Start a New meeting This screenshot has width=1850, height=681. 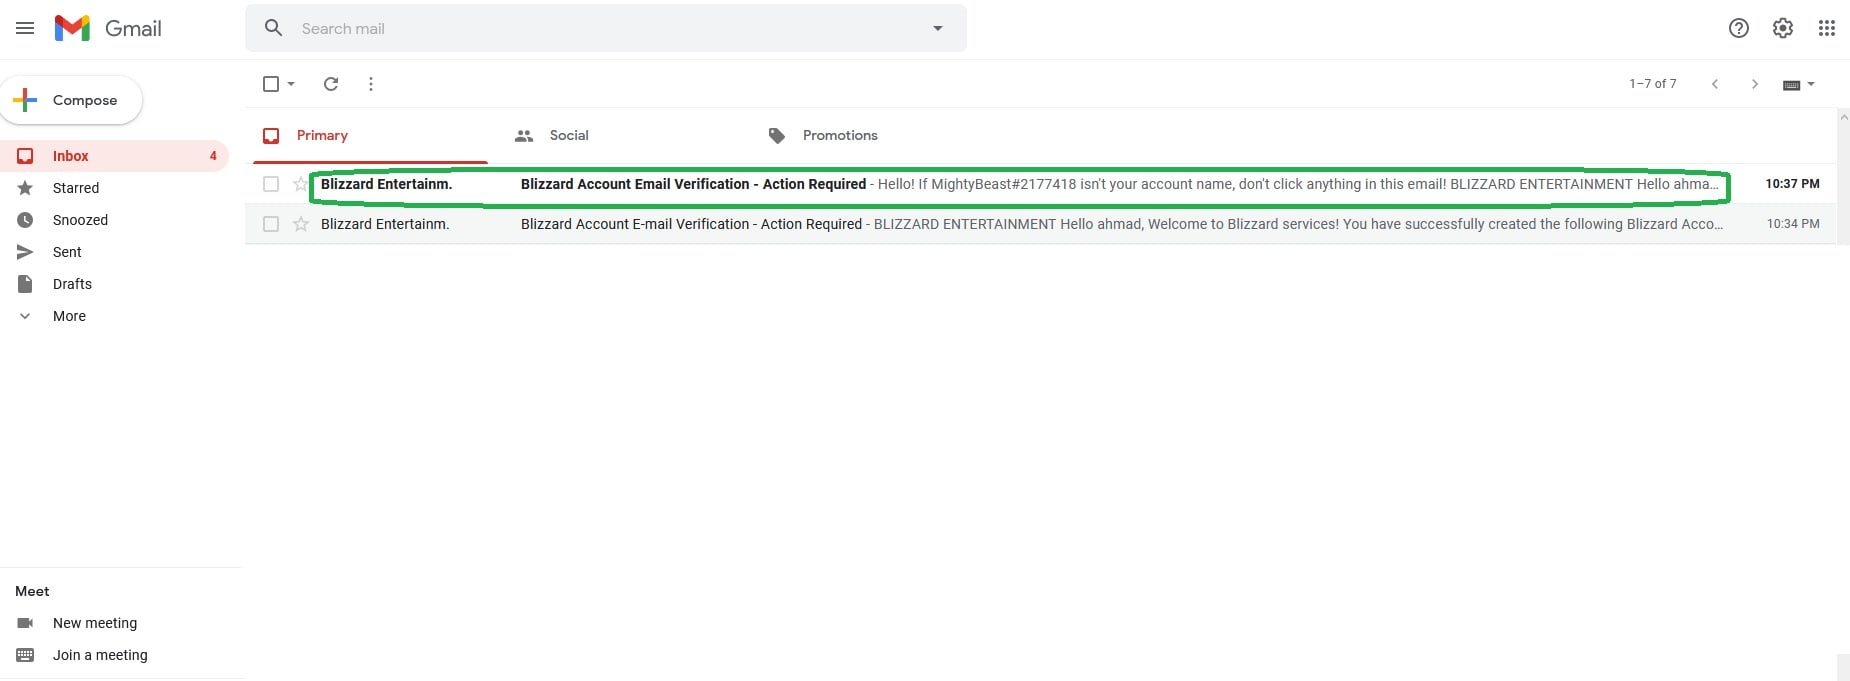pyautogui.click(x=94, y=623)
